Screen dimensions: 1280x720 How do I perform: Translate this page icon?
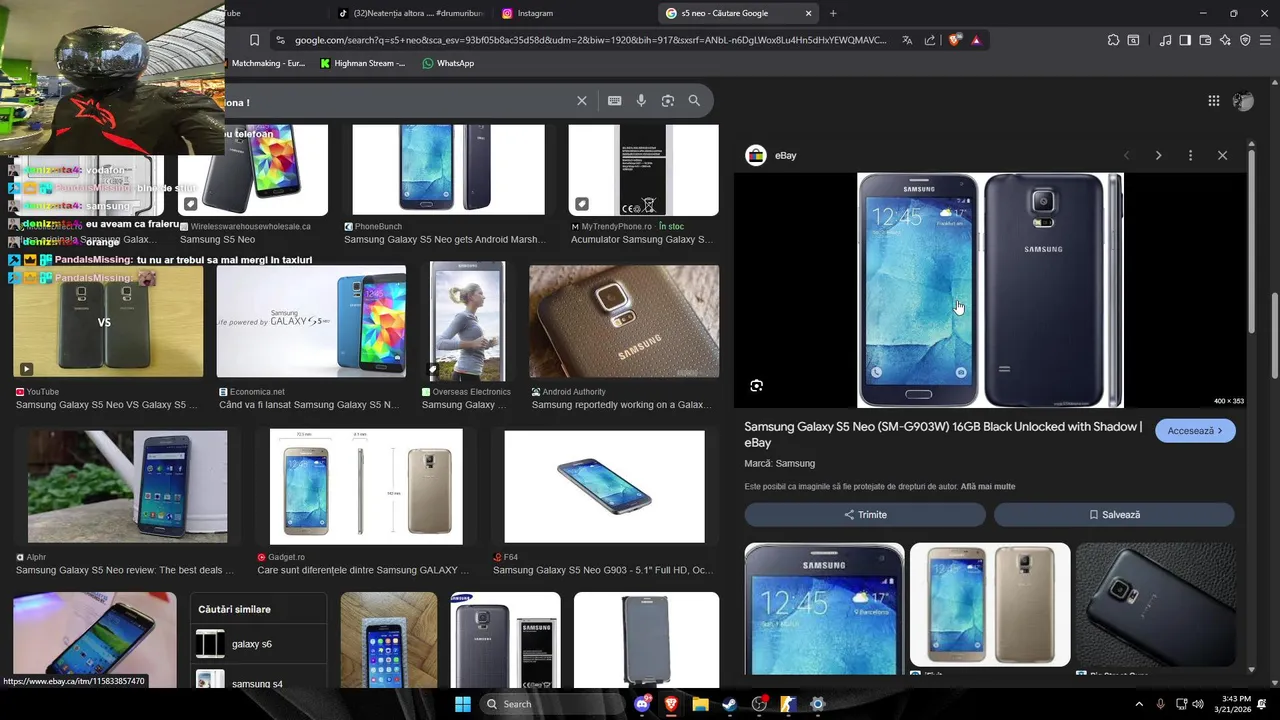(x=907, y=40)
